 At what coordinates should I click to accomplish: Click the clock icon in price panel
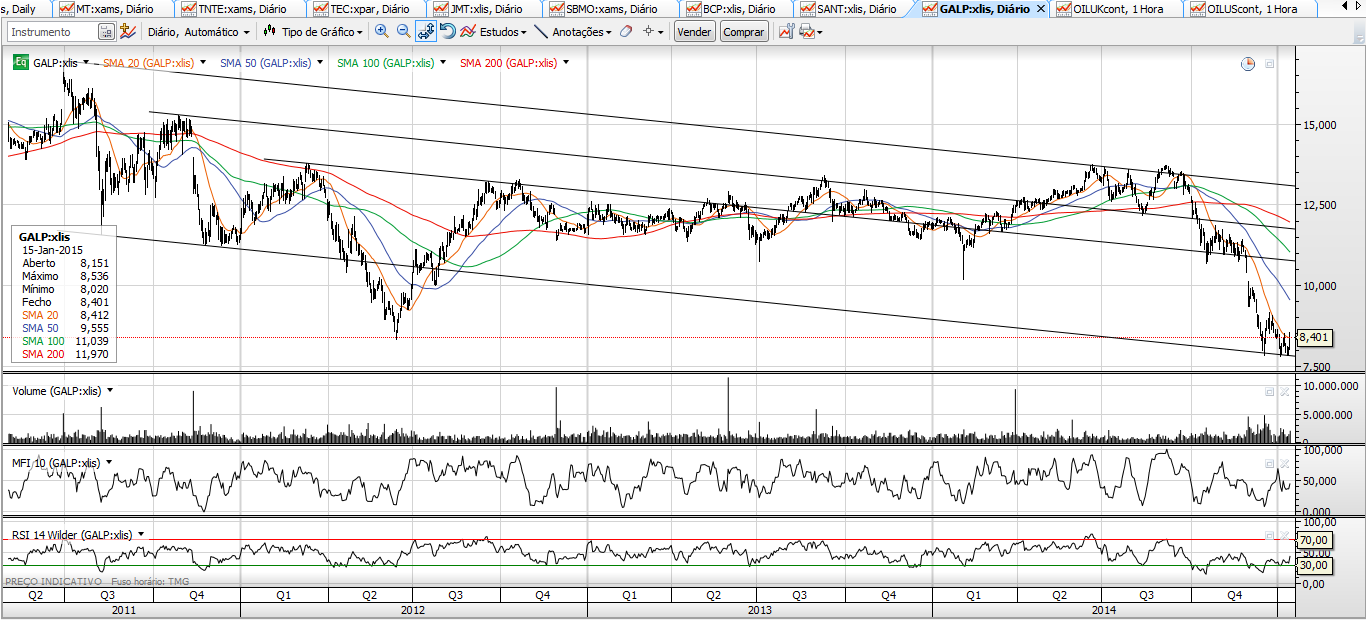coord(1248,64)
